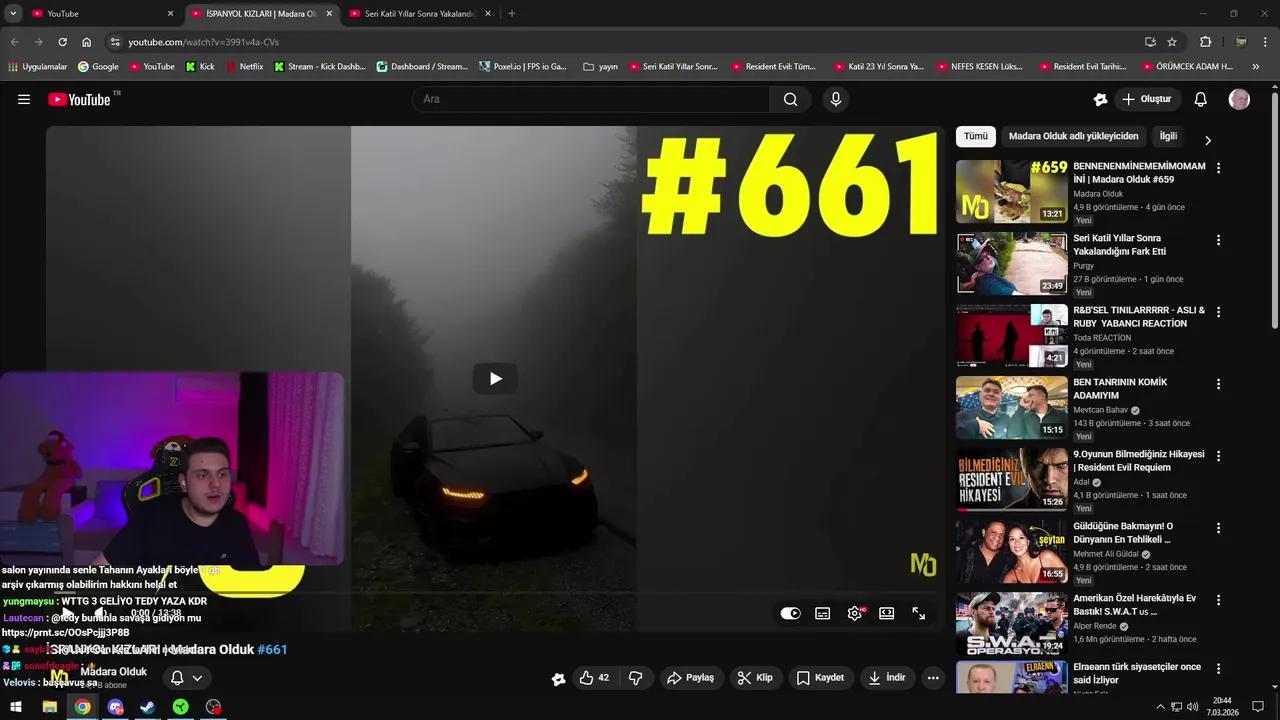Enable subtitles with captions icon
The width and height of the screenshot is (1280, 720).
click(x=822, y=613)
